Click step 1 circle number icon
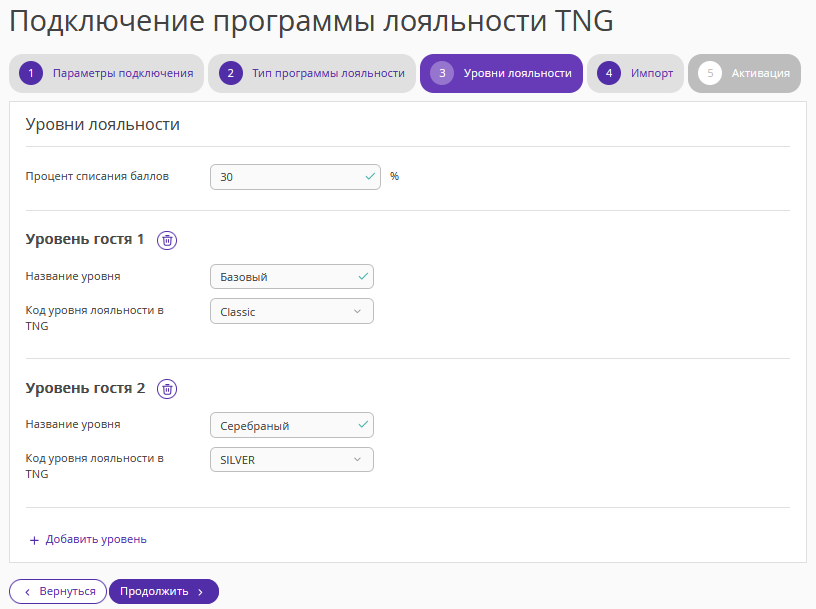816x609 pixels. [x=31, y=73]
